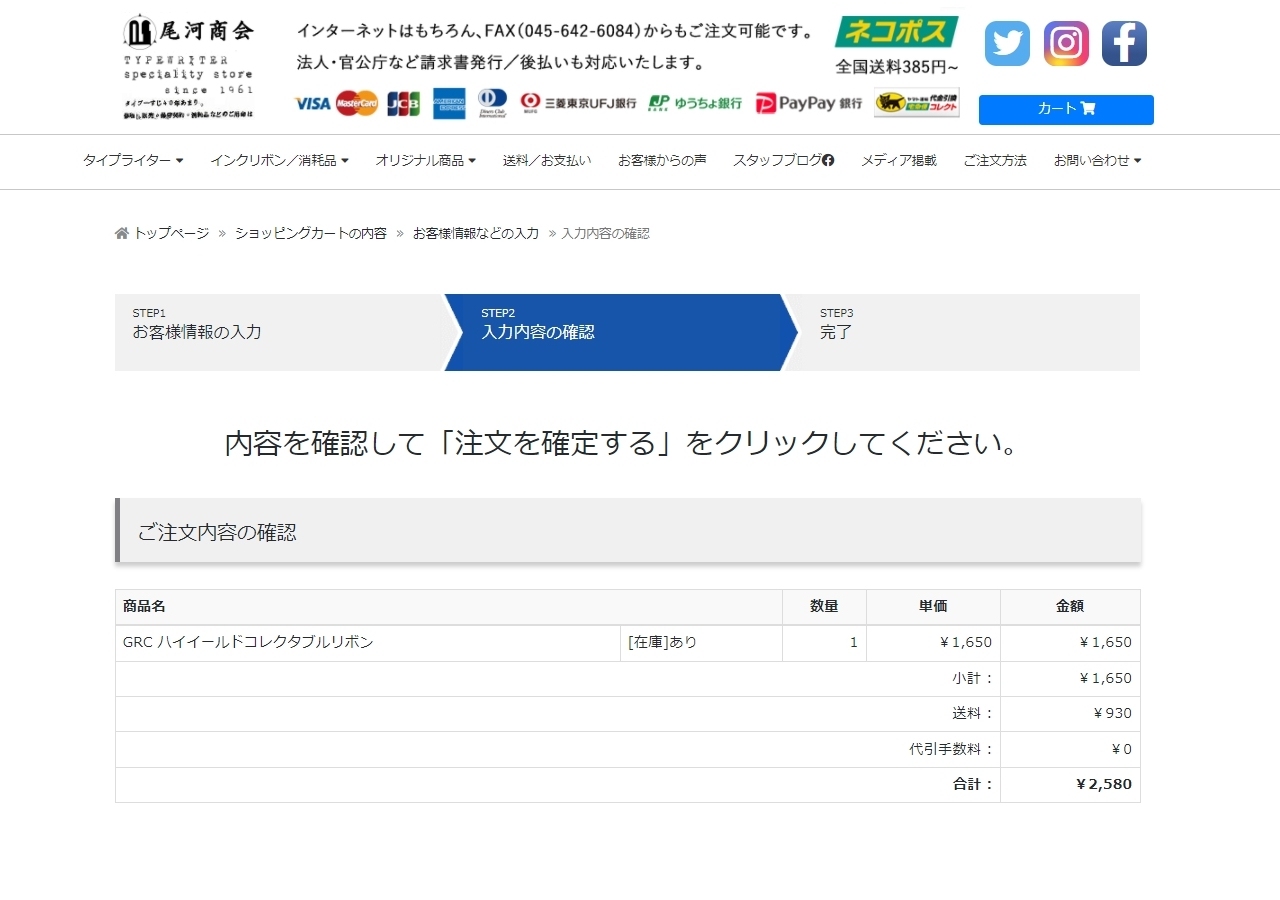The width and height of the screenshot is (1280, 900).
Task: Open メディア掲載 page
Action: [x=899, y=161]
